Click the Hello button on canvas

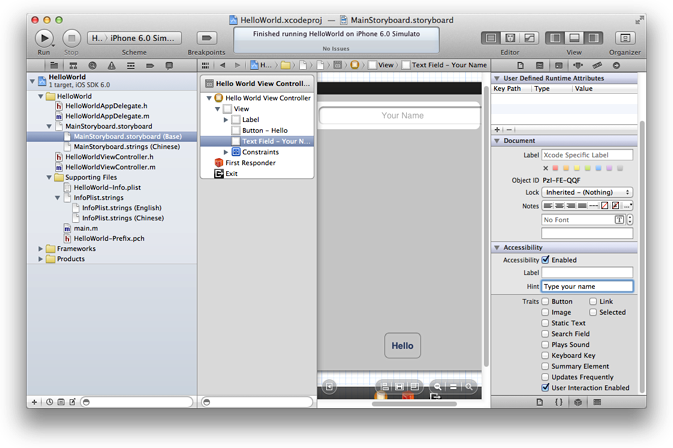coord(402,346)
